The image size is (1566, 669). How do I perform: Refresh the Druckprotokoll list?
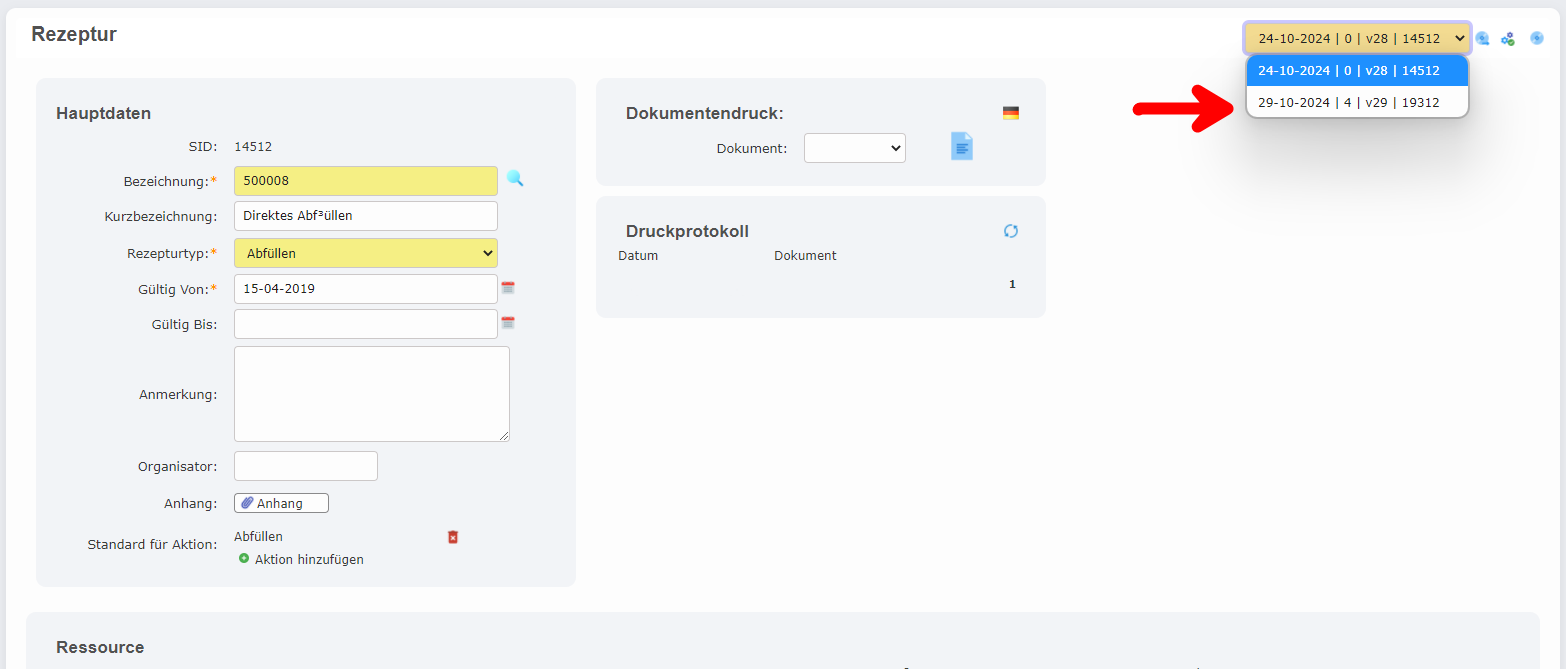click(1011, 230)
